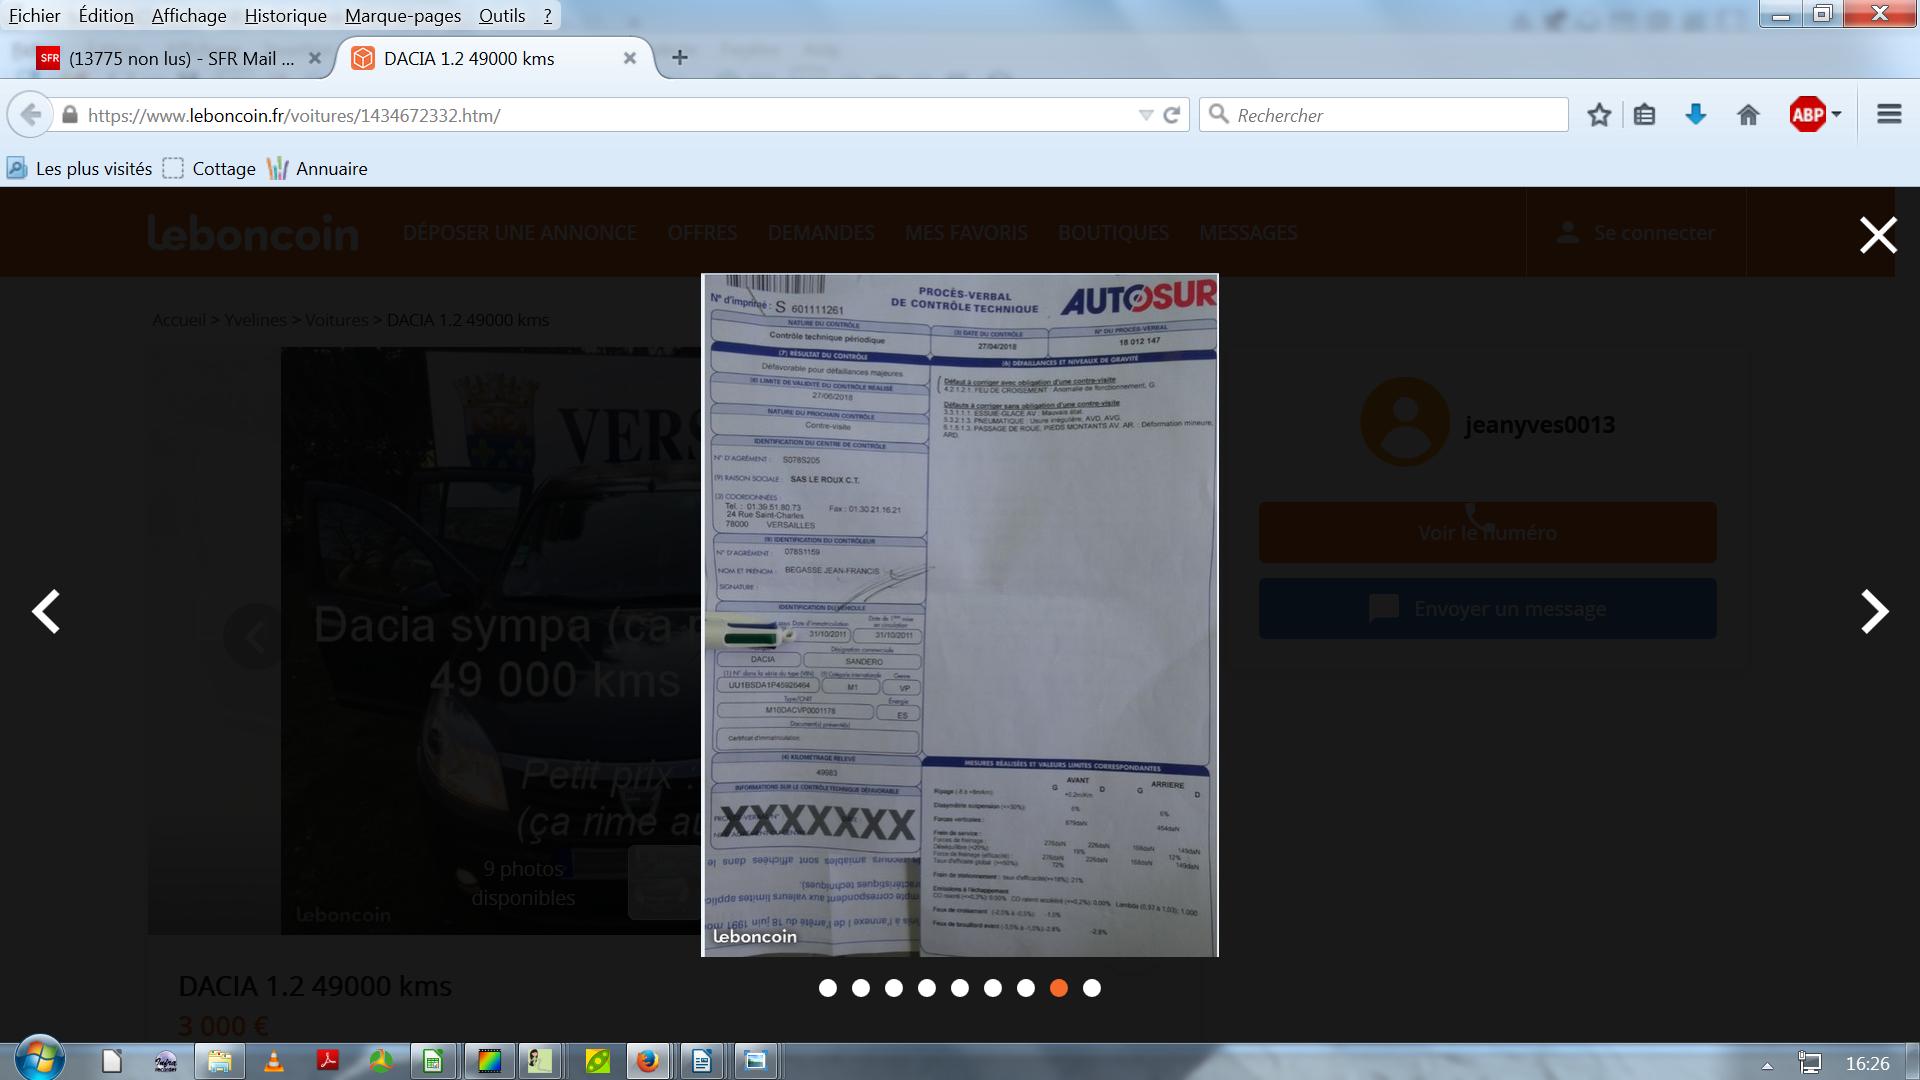The height and width of the screenshot is (1080, 1920).
Task: Select the highlighted orange eighth photo dot
Action: click(1058, 988)
